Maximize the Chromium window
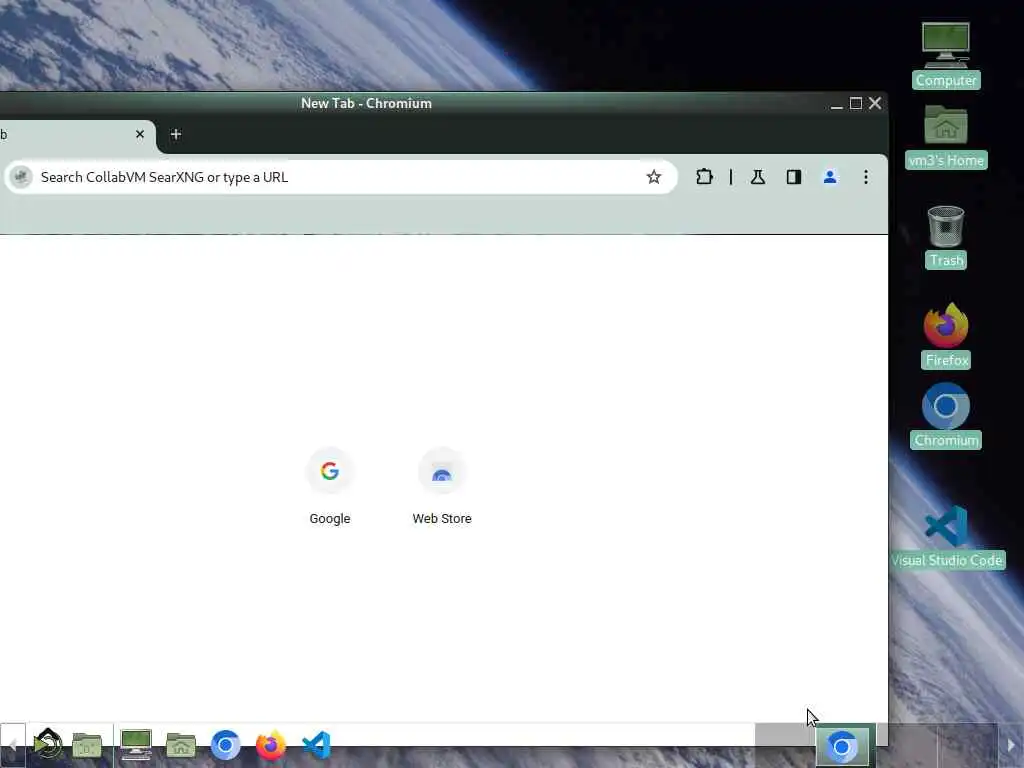Image resolution: width=1024 pixels, height=768 pixels. click(856, 104)
